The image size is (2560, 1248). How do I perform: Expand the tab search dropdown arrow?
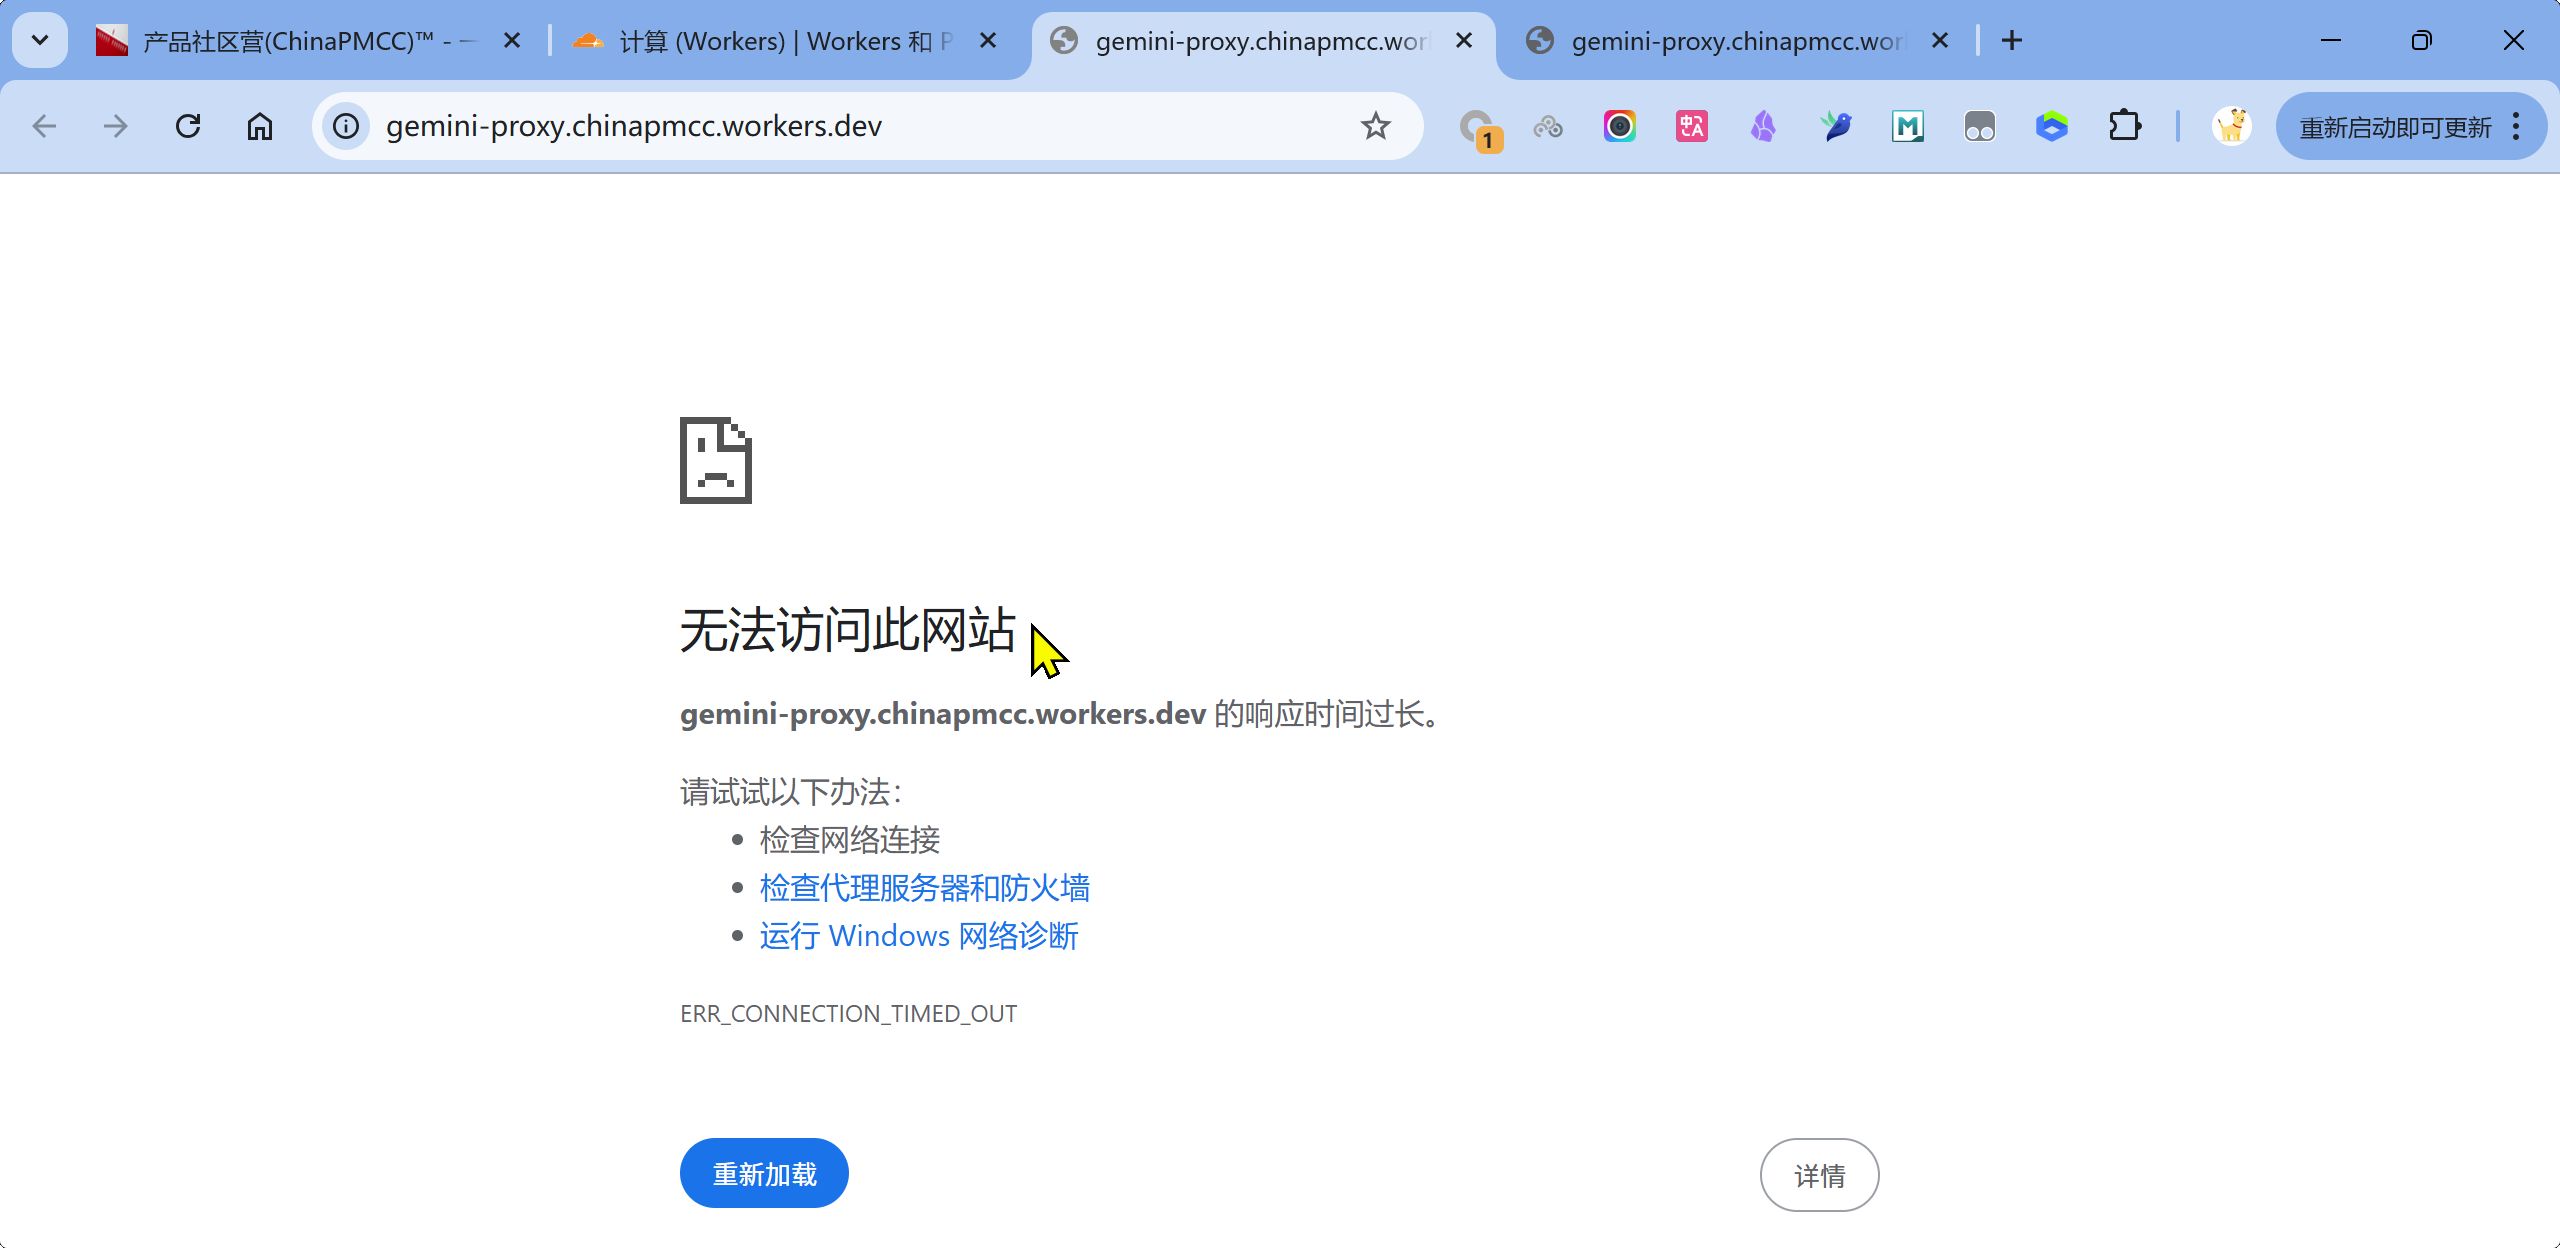pyautogui.click(x=40, y=40)
